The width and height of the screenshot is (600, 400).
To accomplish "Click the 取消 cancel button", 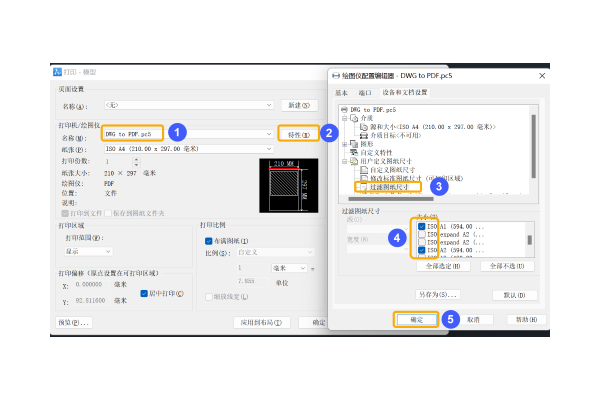I will pyautogui.click(x=473, y=320).
